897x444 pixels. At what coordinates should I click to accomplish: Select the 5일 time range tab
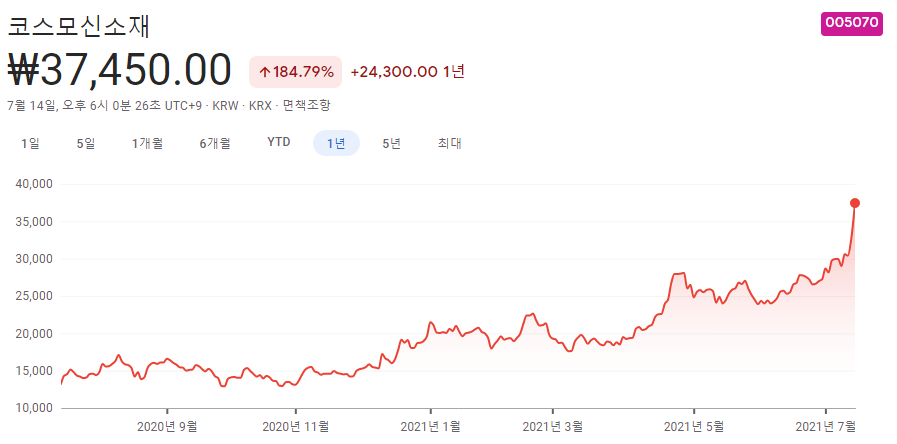pos(86,143)
